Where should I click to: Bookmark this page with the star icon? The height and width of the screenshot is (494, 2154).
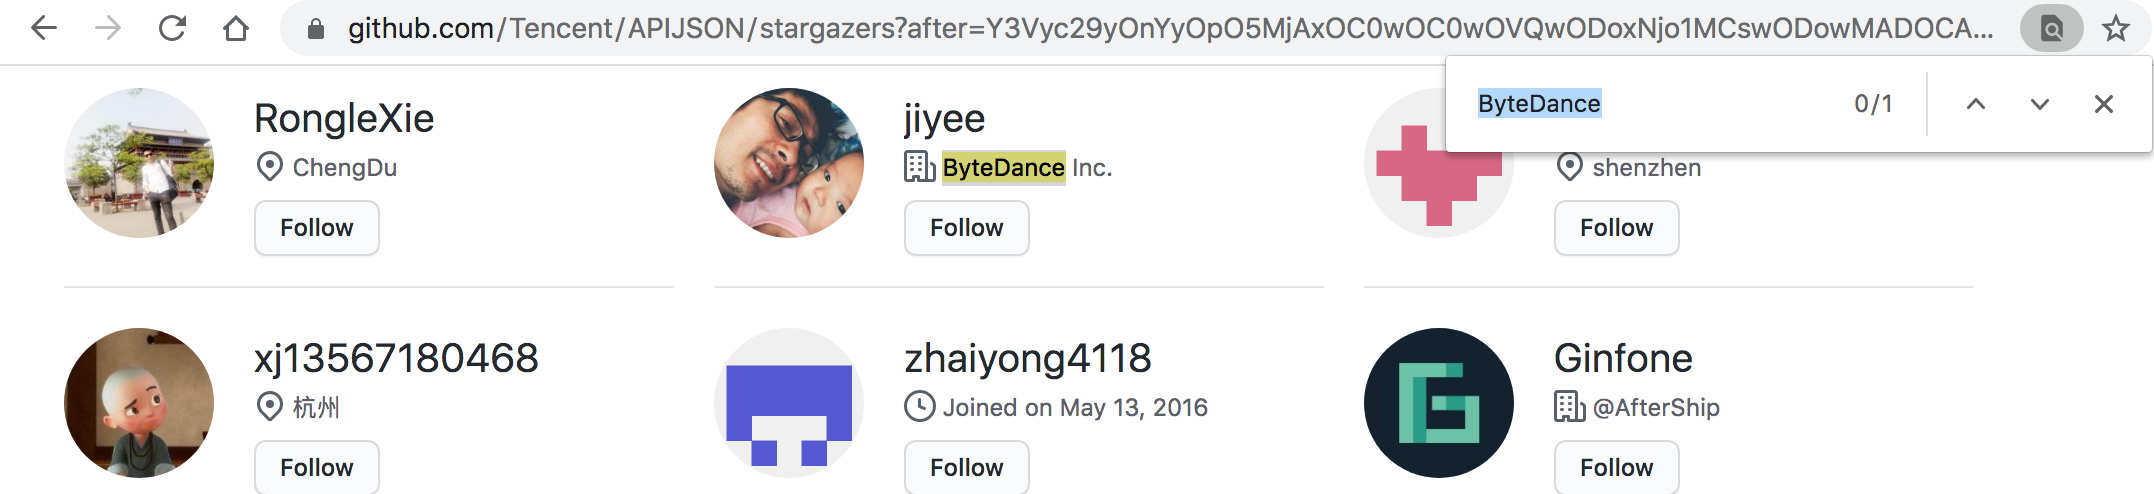2116,28
